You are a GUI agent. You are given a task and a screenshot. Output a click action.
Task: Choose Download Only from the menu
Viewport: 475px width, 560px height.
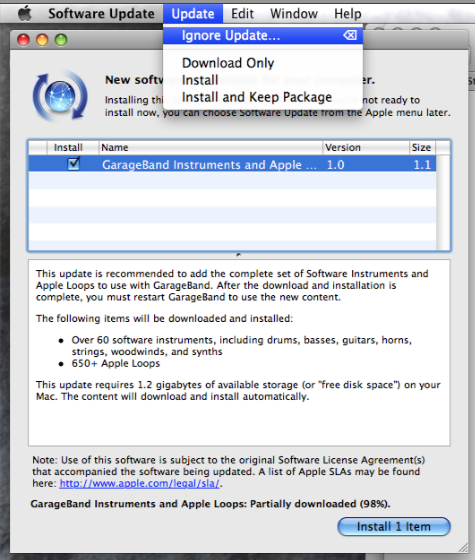[x=263, y=63]
